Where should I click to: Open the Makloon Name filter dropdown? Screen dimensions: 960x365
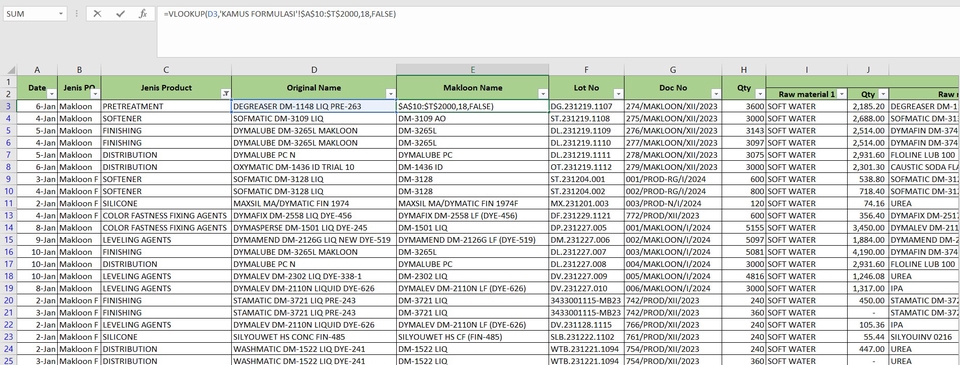click(x=542, y=94)
